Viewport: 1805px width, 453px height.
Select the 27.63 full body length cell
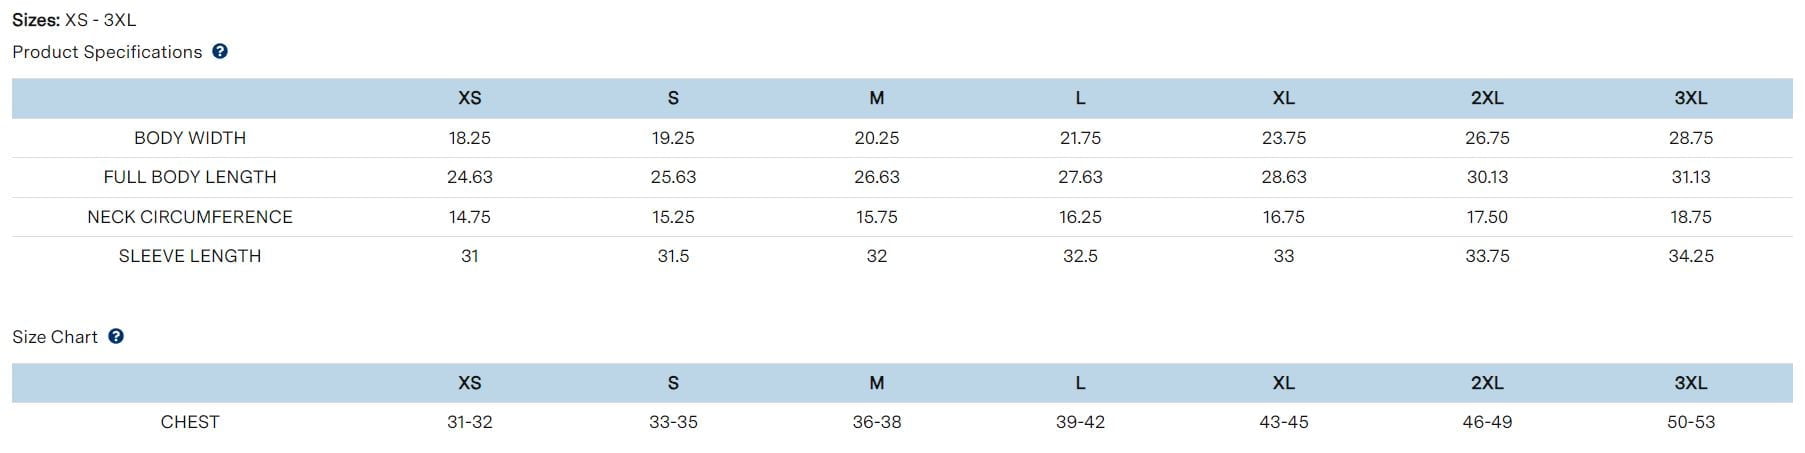pos(1080,177)
